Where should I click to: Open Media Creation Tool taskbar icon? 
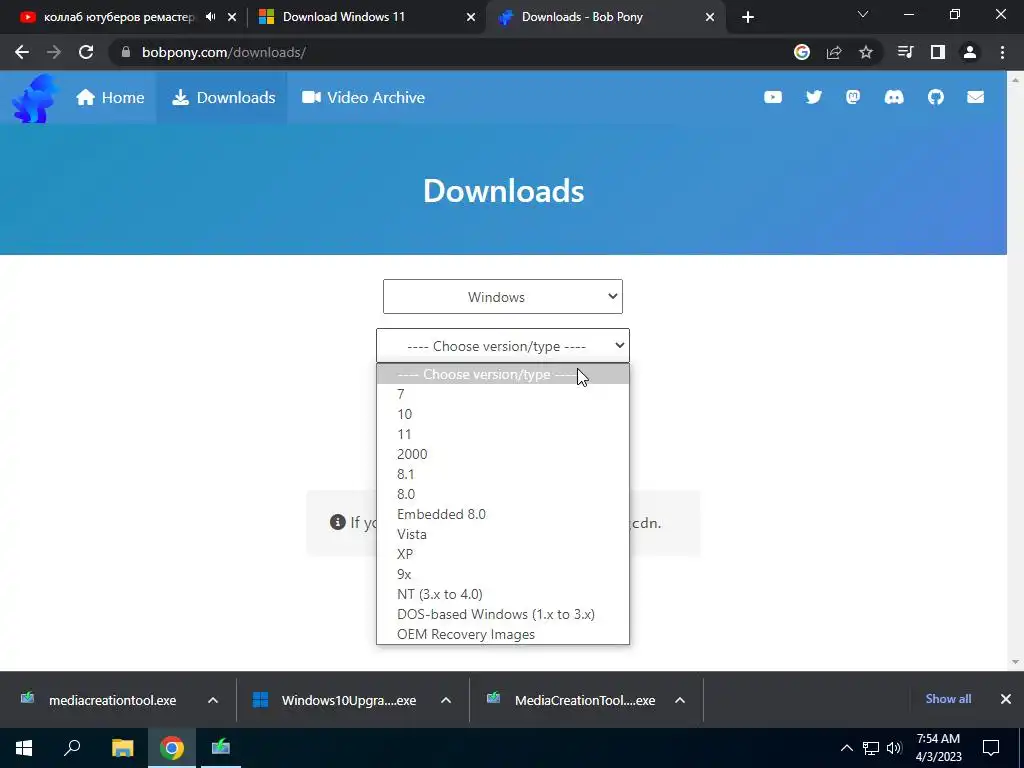(221, 748)
